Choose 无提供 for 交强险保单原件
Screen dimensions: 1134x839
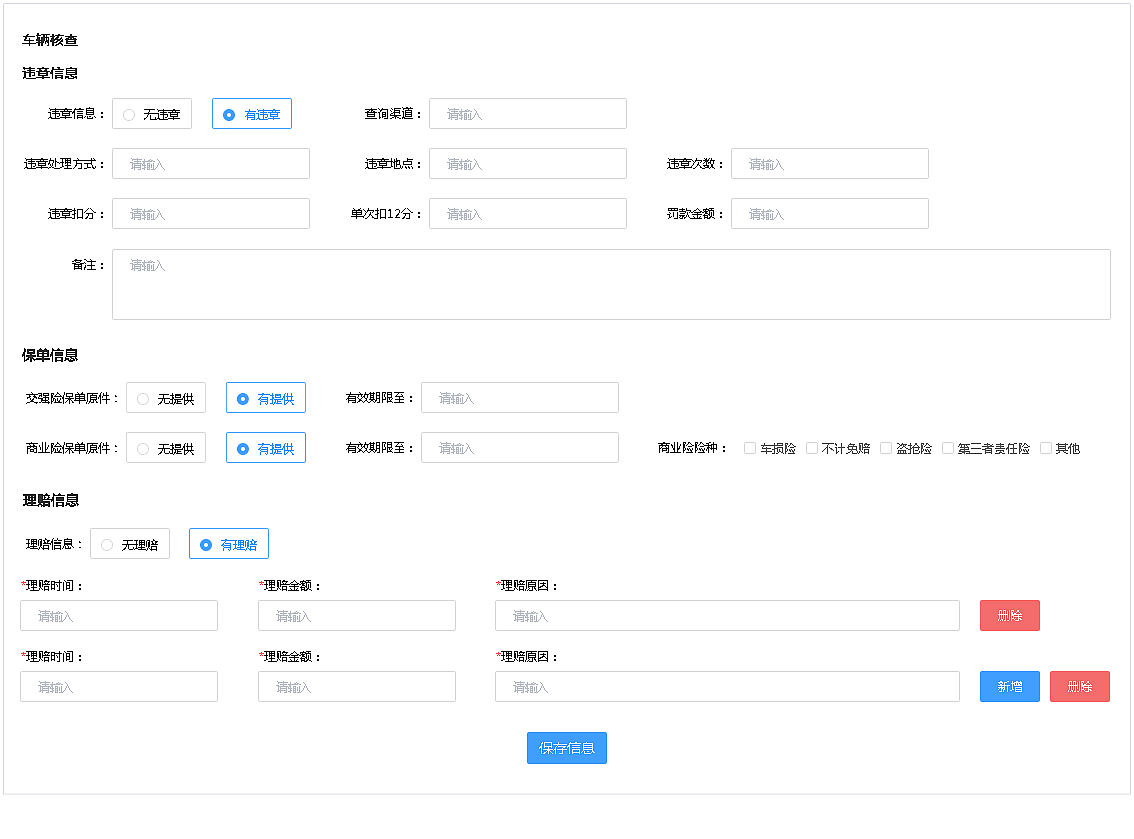pos(166,398)
